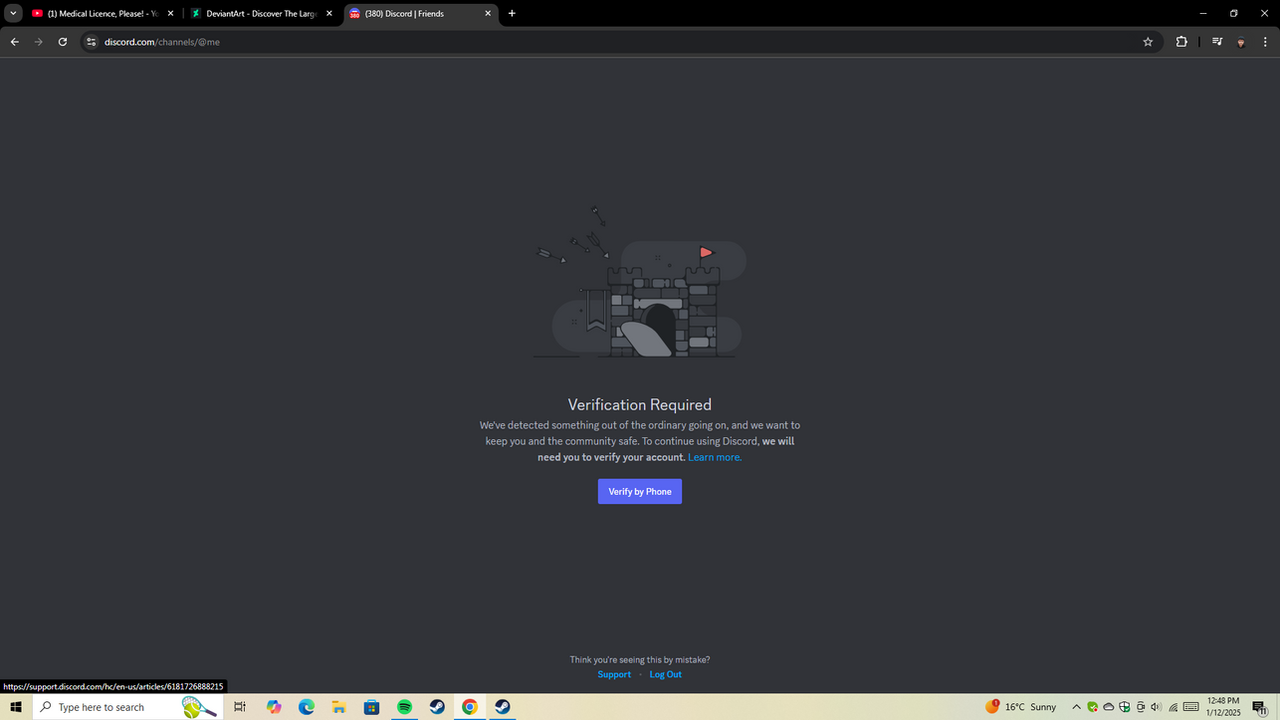Click the Verify by Phone button
The image size is (1280, 720).
640,491
